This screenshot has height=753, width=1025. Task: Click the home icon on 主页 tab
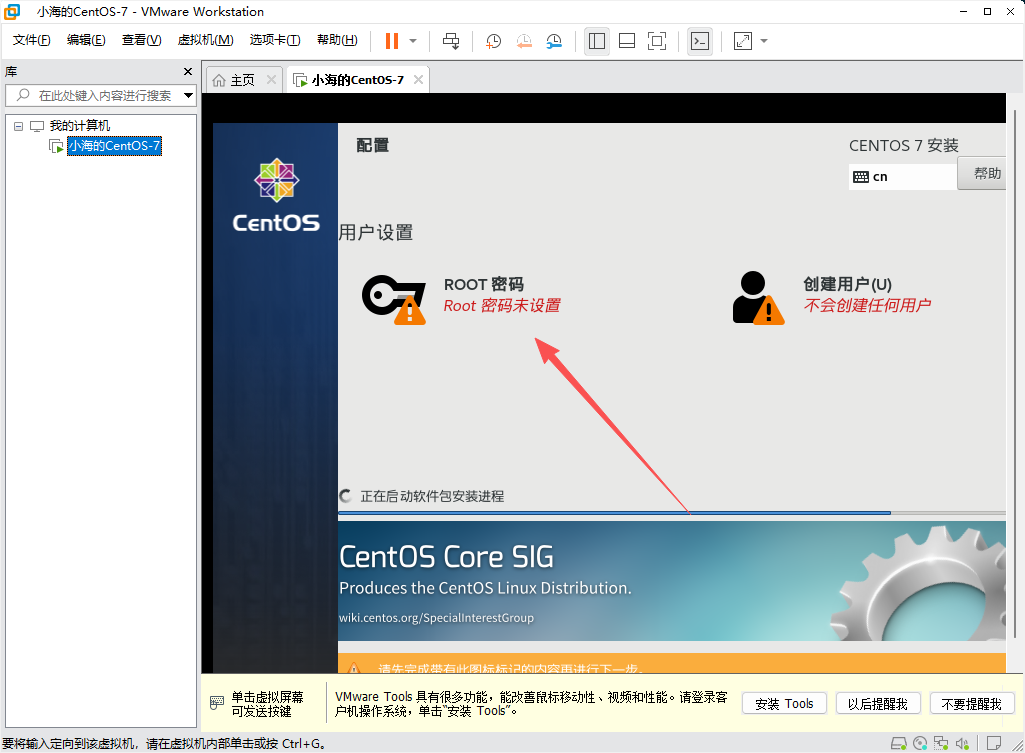tap(219, 80)
